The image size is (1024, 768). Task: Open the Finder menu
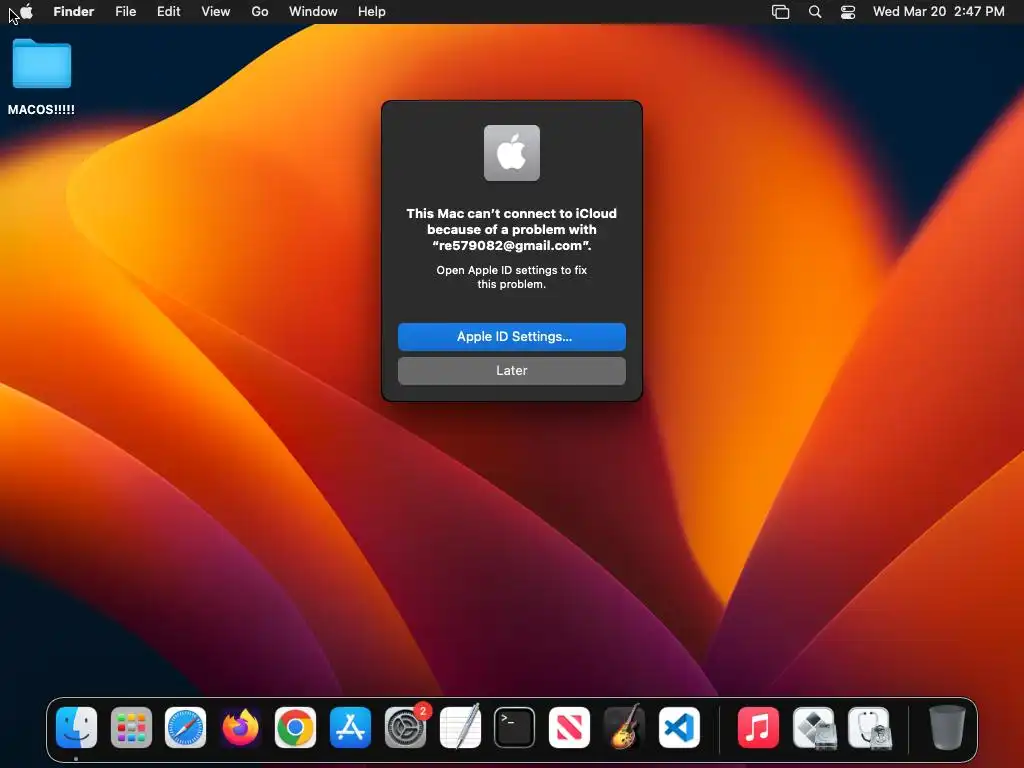click(74, 12)
